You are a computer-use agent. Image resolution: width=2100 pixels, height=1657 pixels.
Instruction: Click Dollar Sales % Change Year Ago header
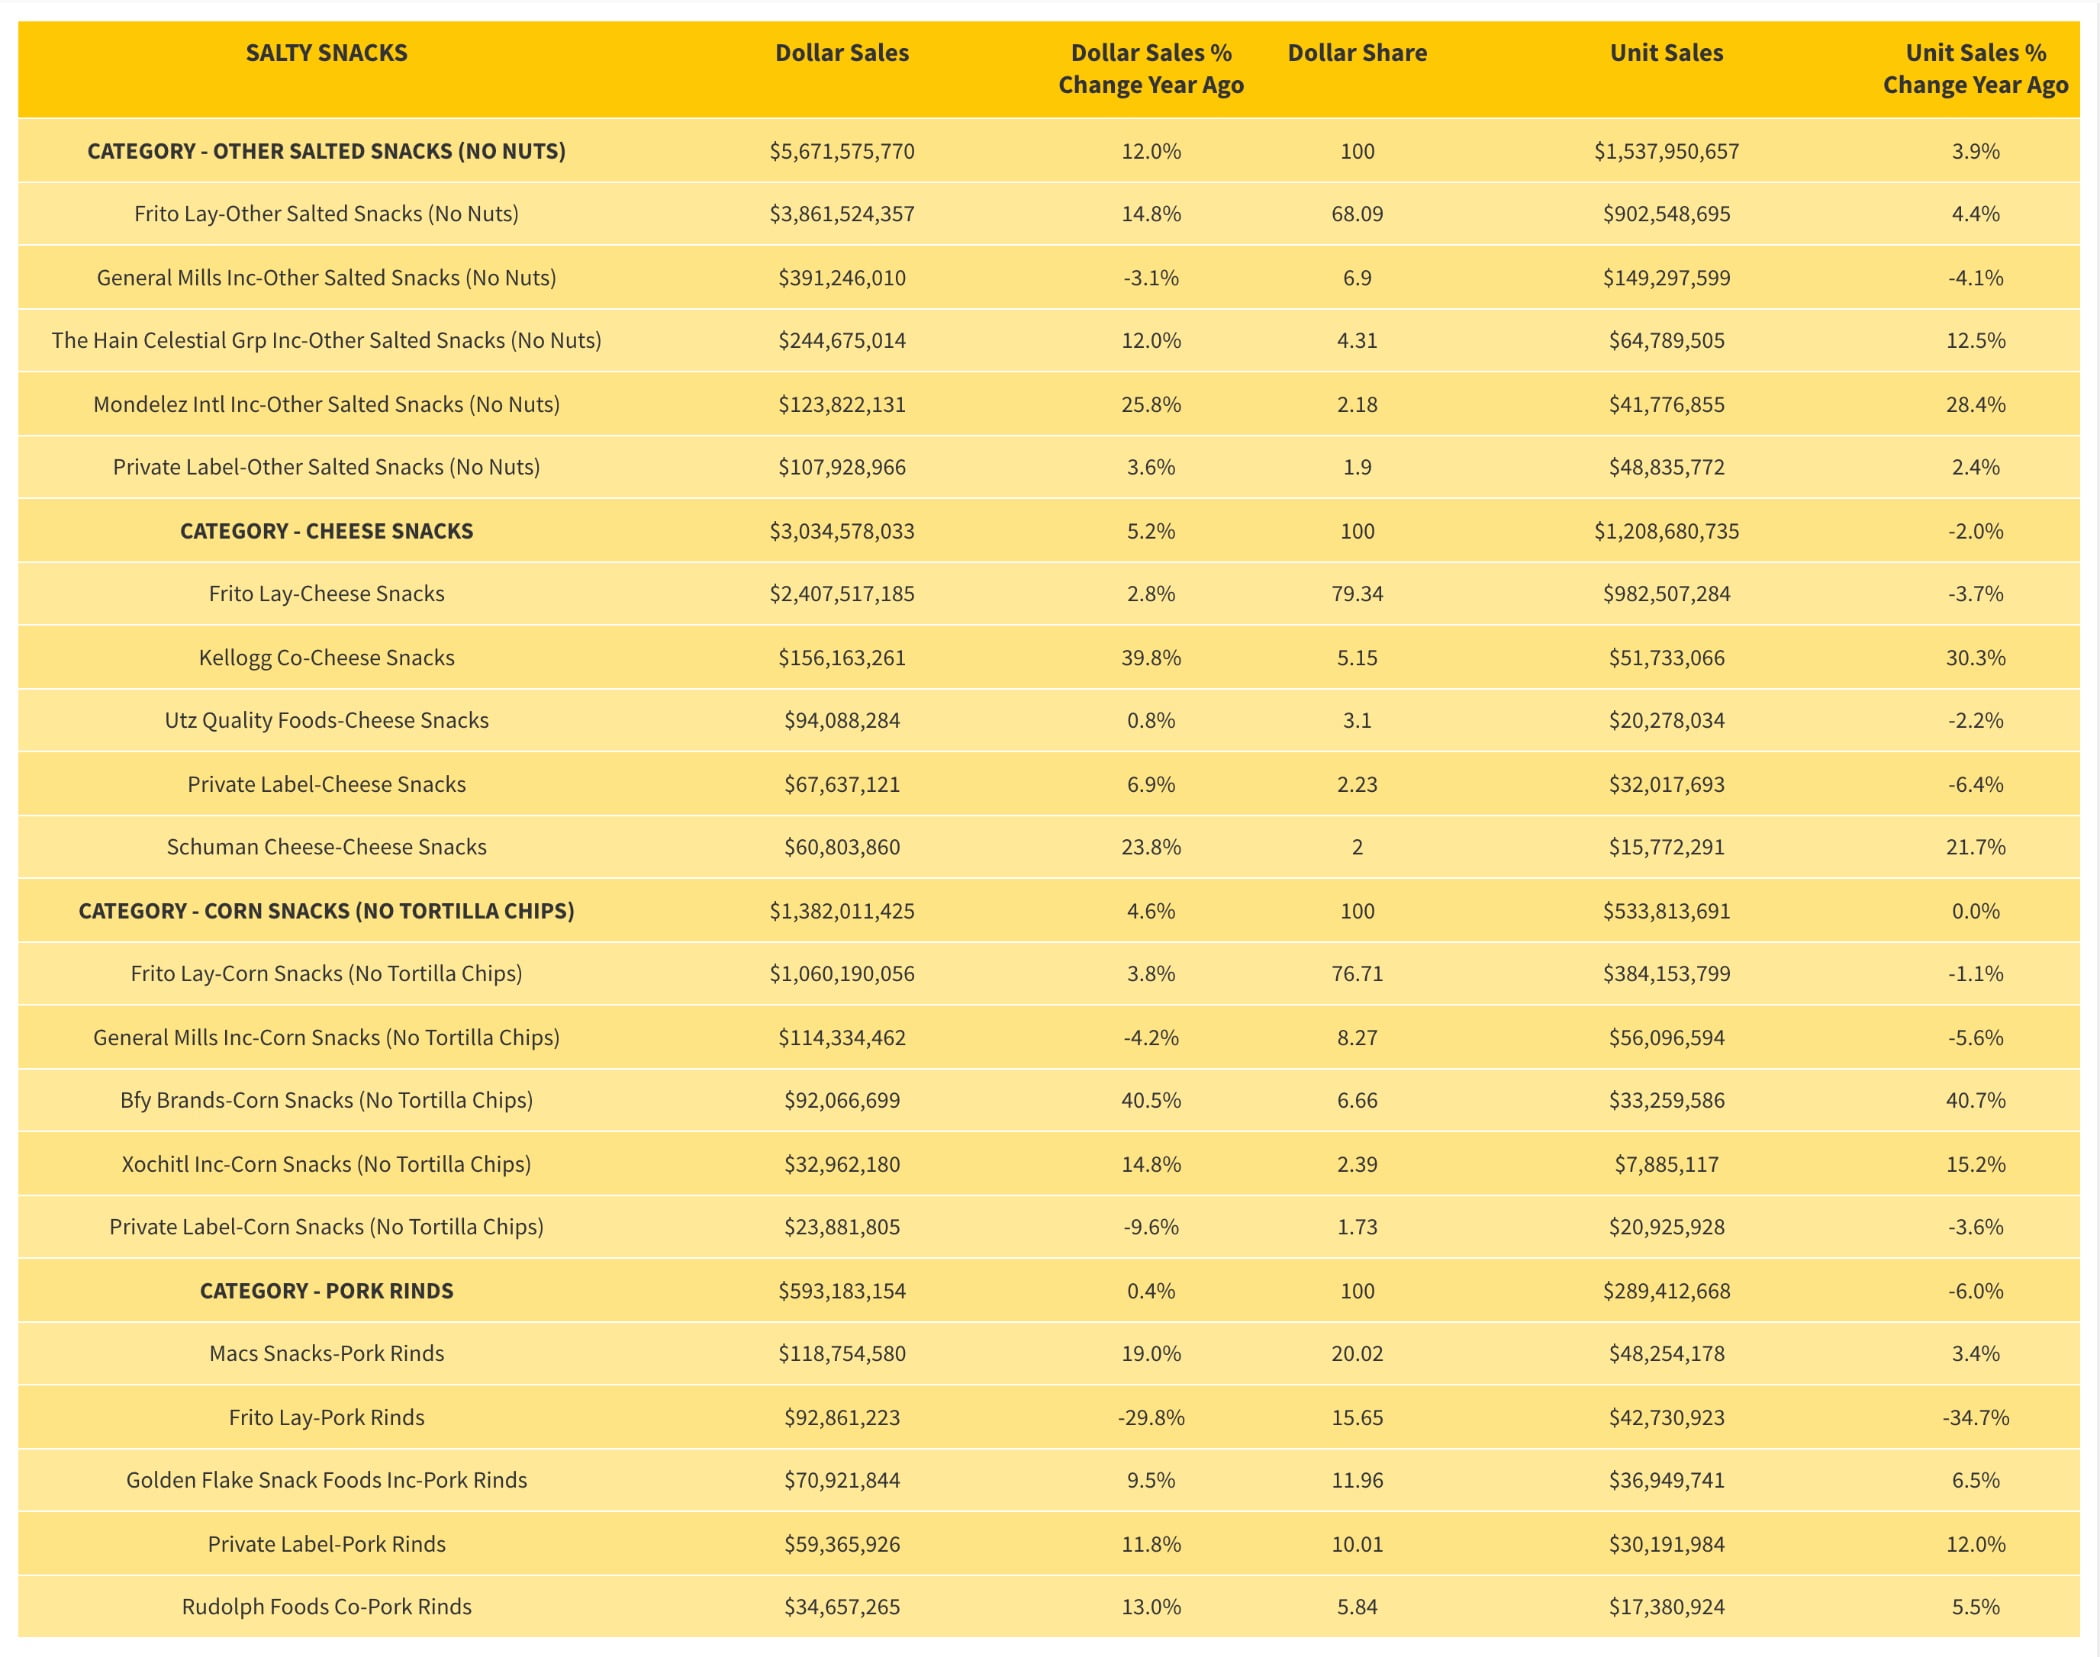tap(1151, 69)
